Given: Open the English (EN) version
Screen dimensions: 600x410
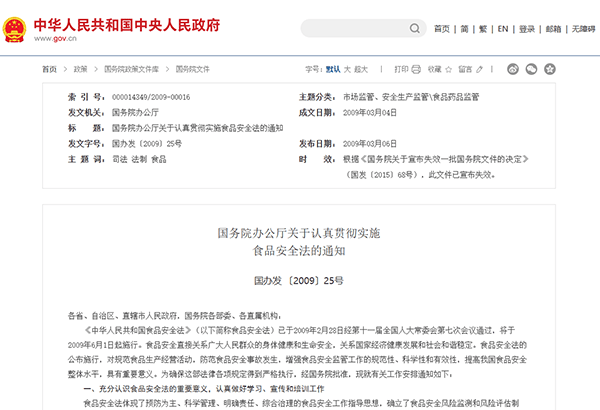Looking at the screenshot, I should click(503, 29).
